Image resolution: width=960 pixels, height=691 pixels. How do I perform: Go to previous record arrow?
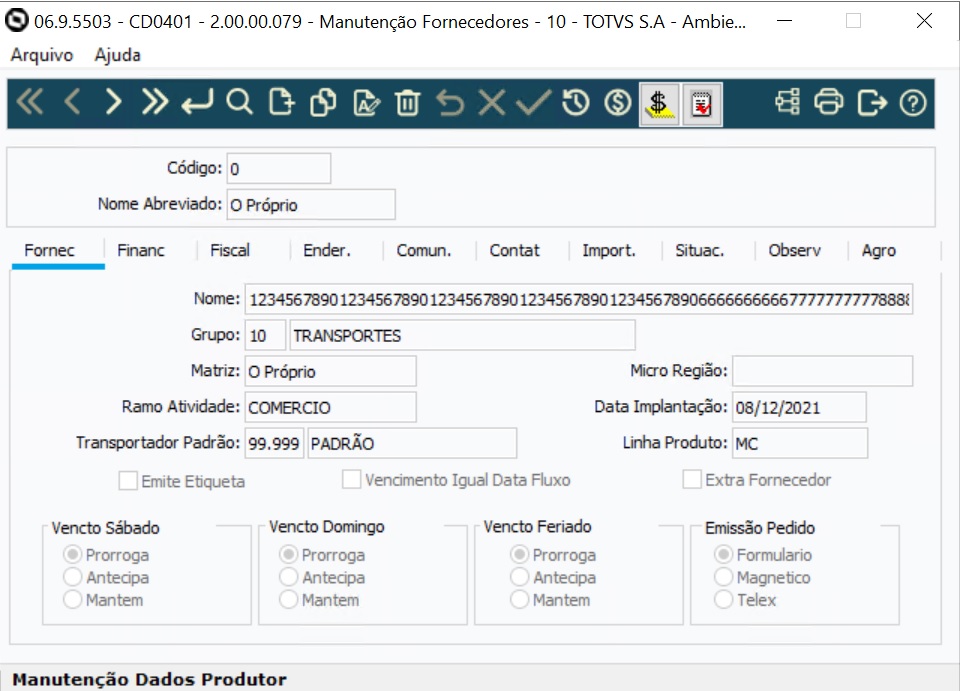coord(72,102)
